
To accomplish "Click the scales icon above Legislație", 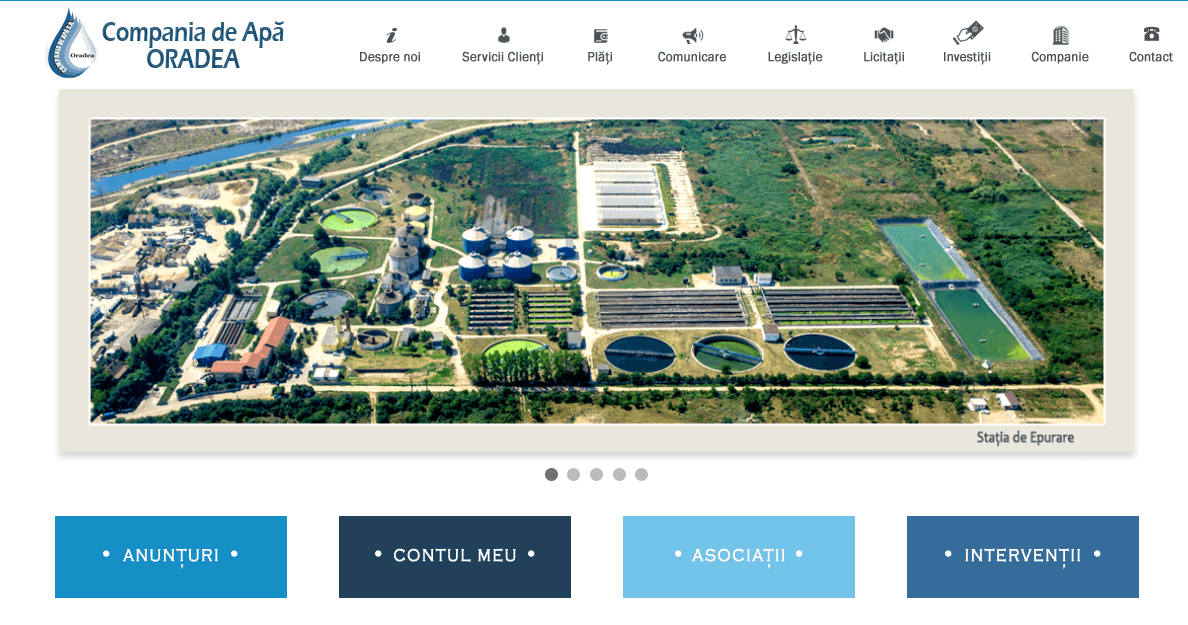I will pos(795,35).
